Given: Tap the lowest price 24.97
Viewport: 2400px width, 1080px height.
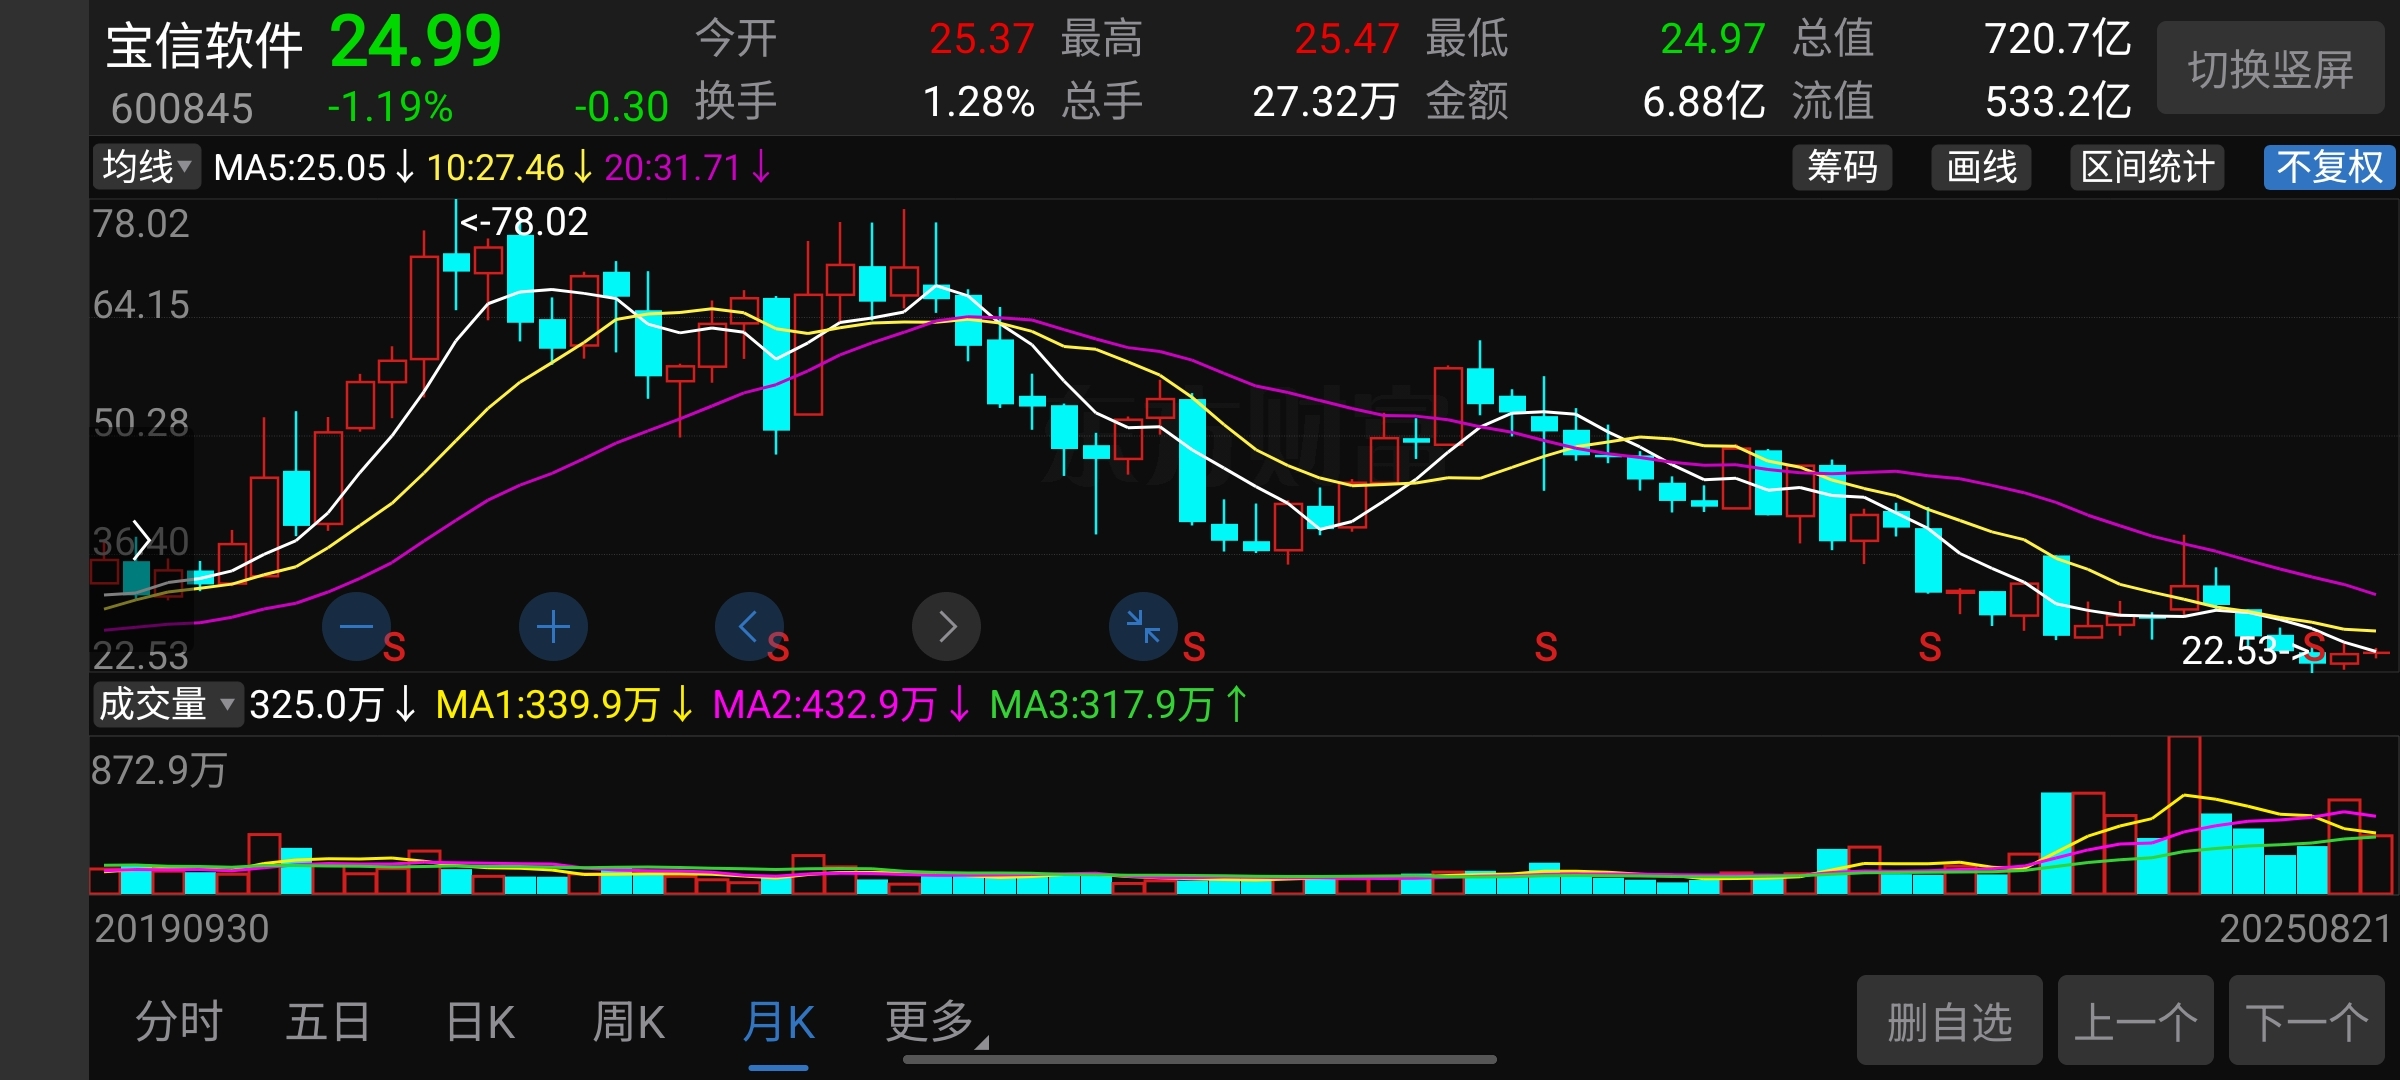Looking at the screenshot, I should 1712,39.
